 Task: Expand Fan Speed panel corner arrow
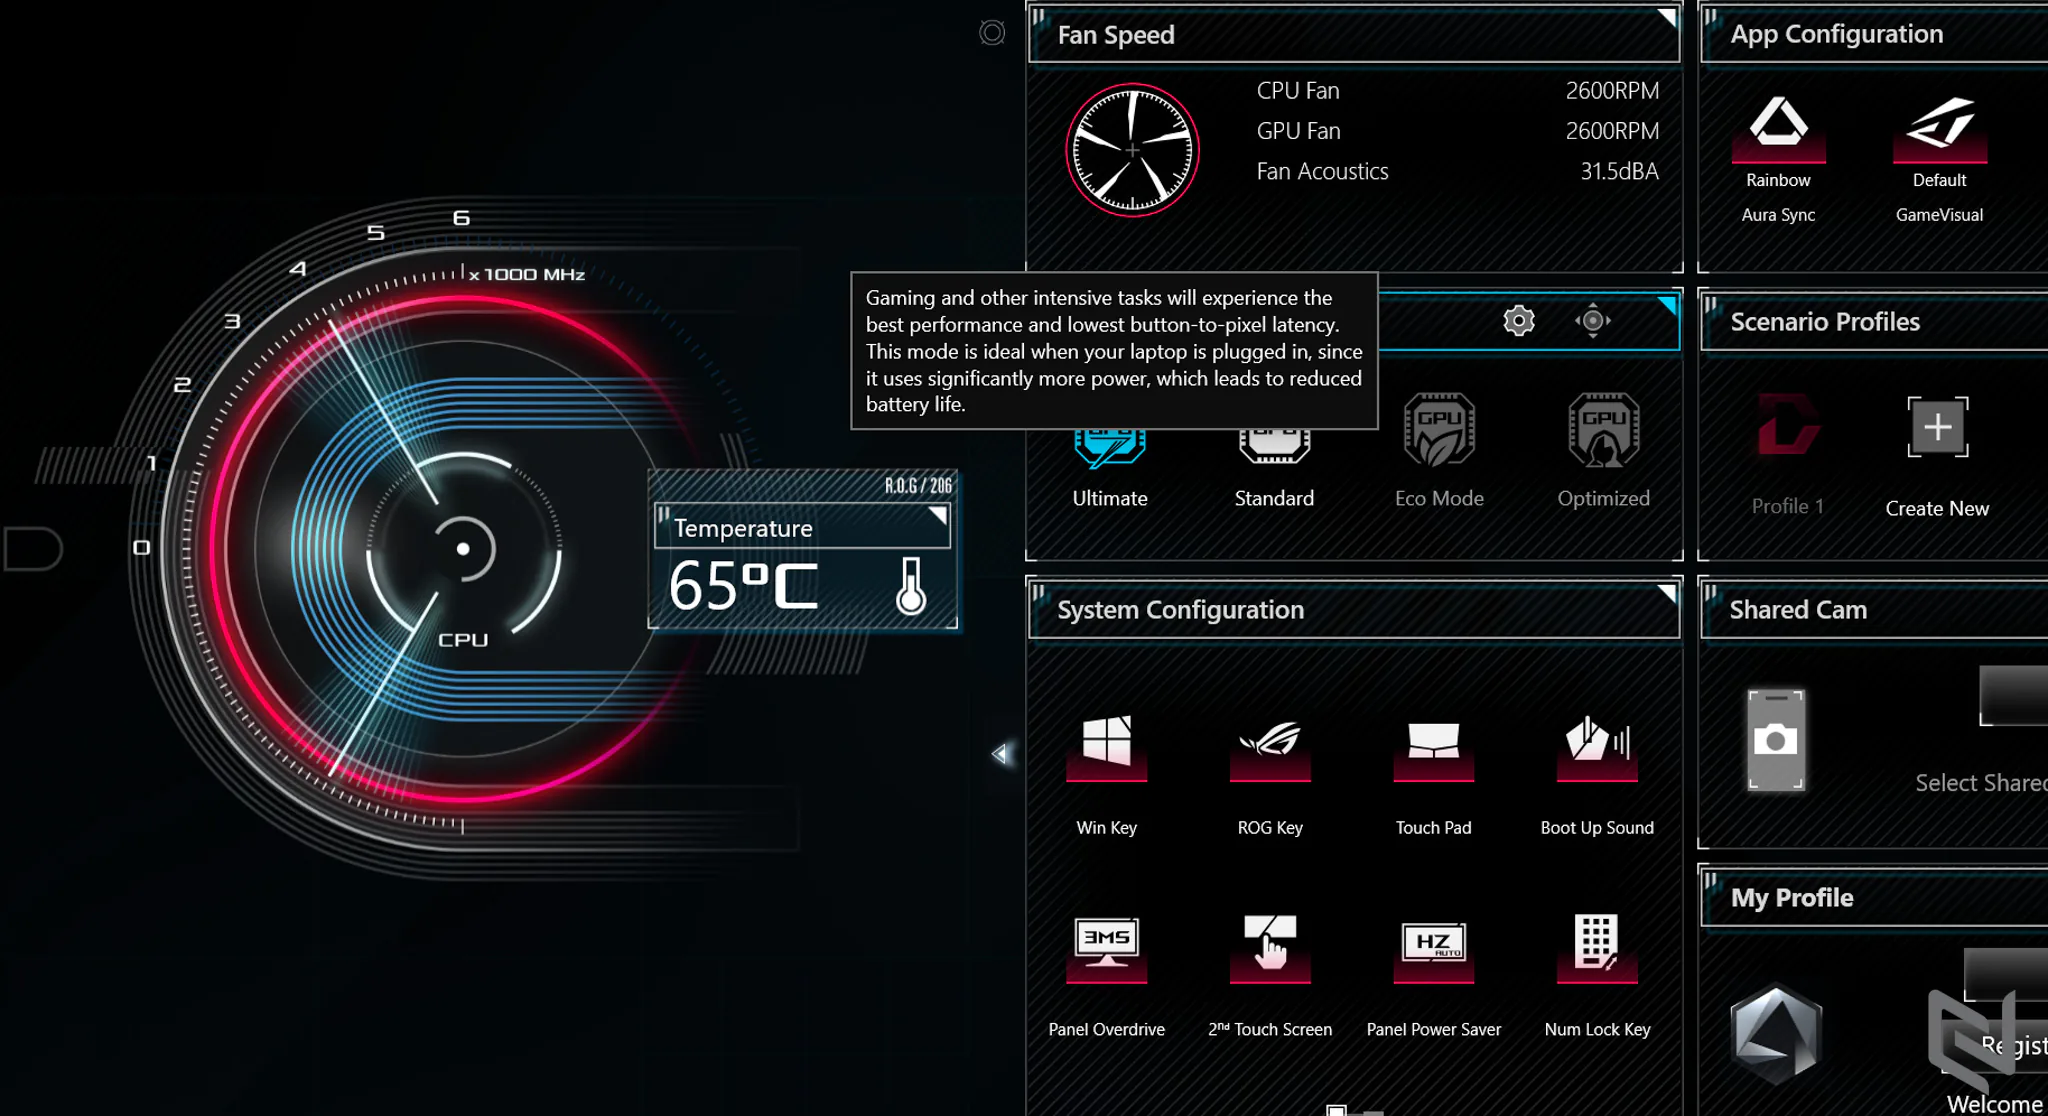(x=1666, y=18)
